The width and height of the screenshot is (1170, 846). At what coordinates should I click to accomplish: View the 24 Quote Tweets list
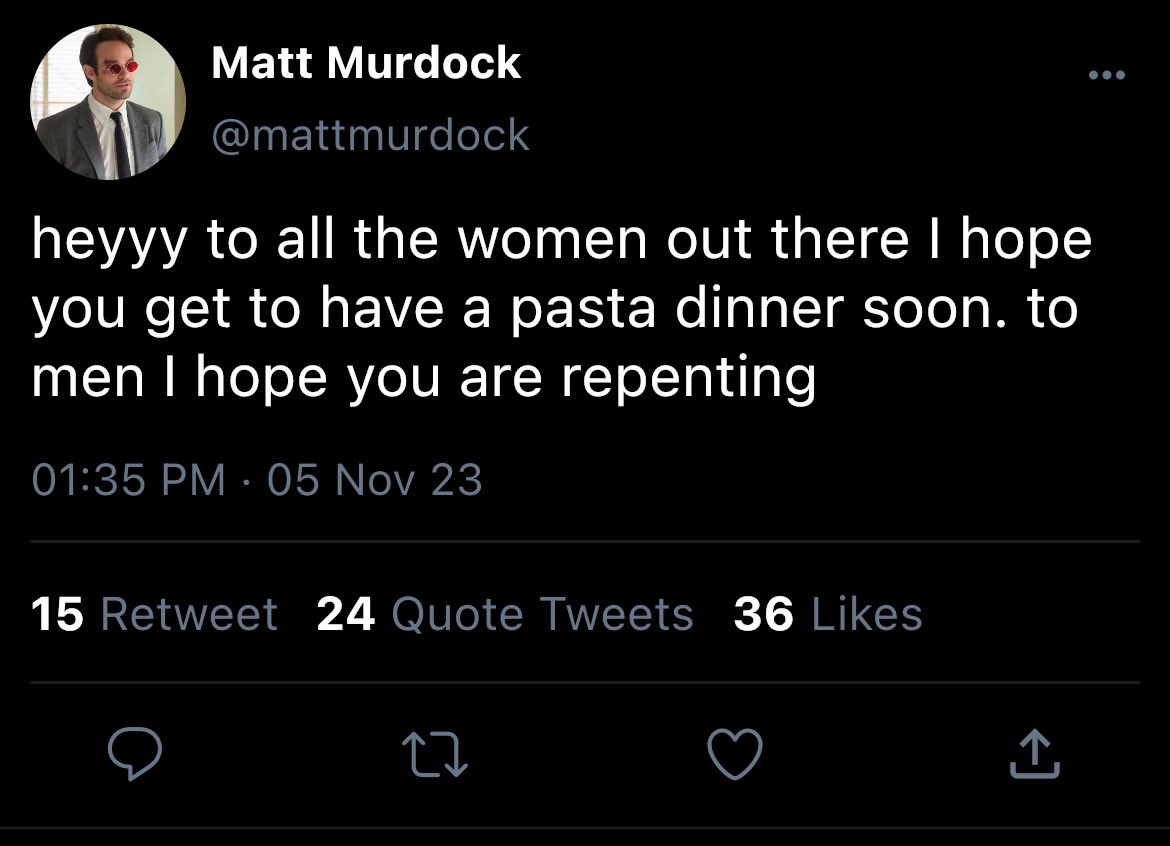pos(505,614)
